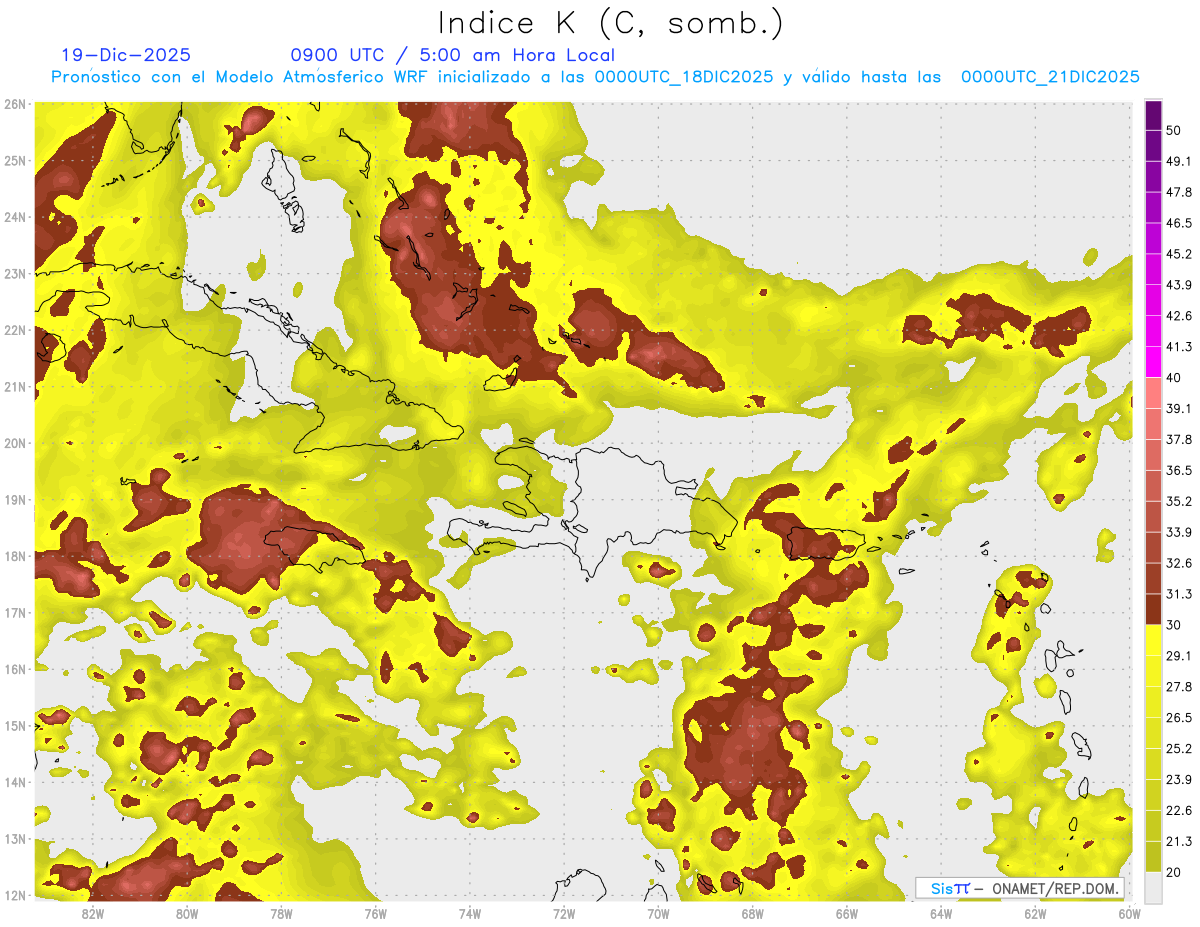Click the colorbar value 31.3
1200x927 pixels.
(x=1178, y=594)
